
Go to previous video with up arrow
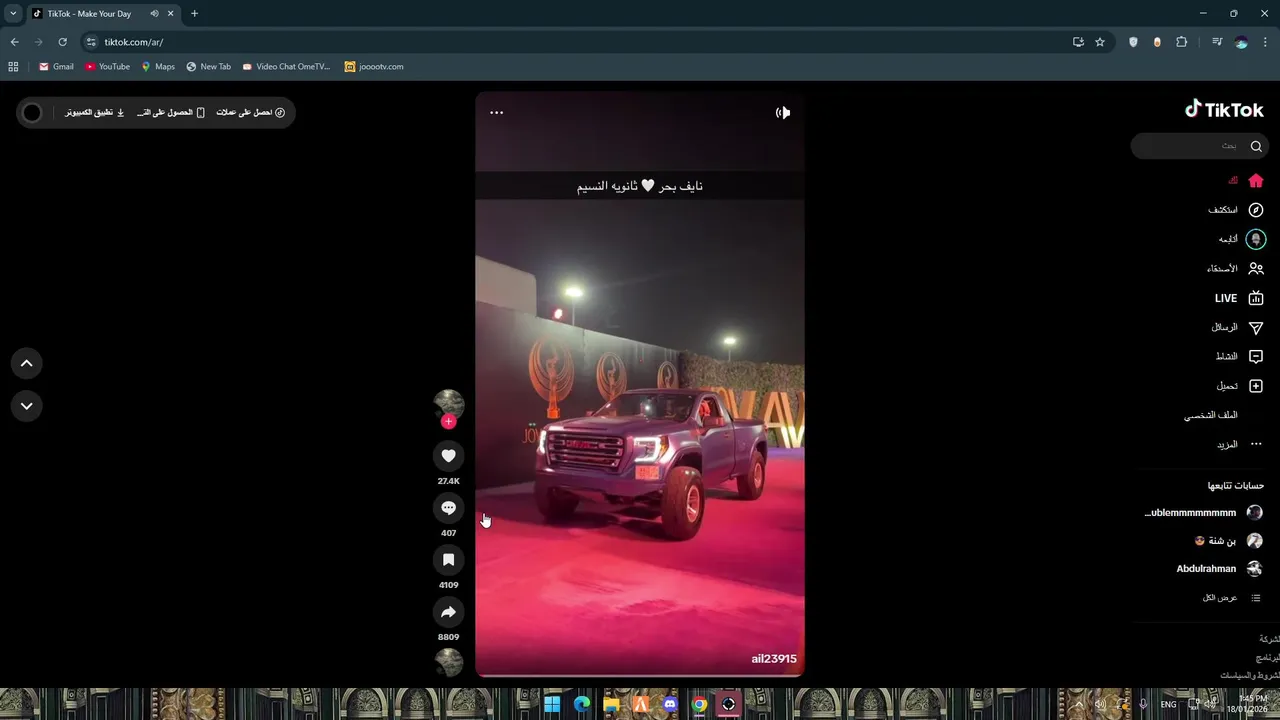27,364
